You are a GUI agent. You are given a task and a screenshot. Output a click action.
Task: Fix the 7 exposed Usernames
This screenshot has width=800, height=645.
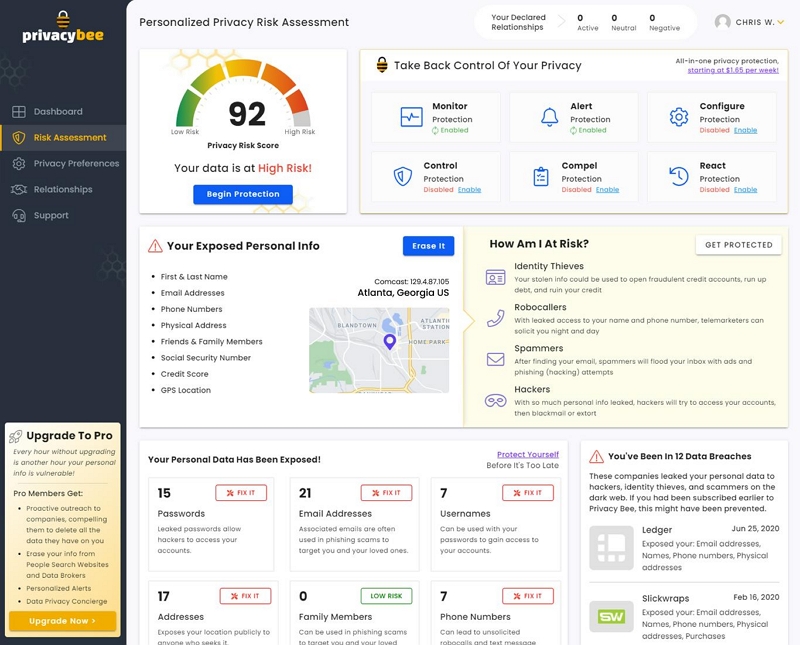click(x=528, y=493)
